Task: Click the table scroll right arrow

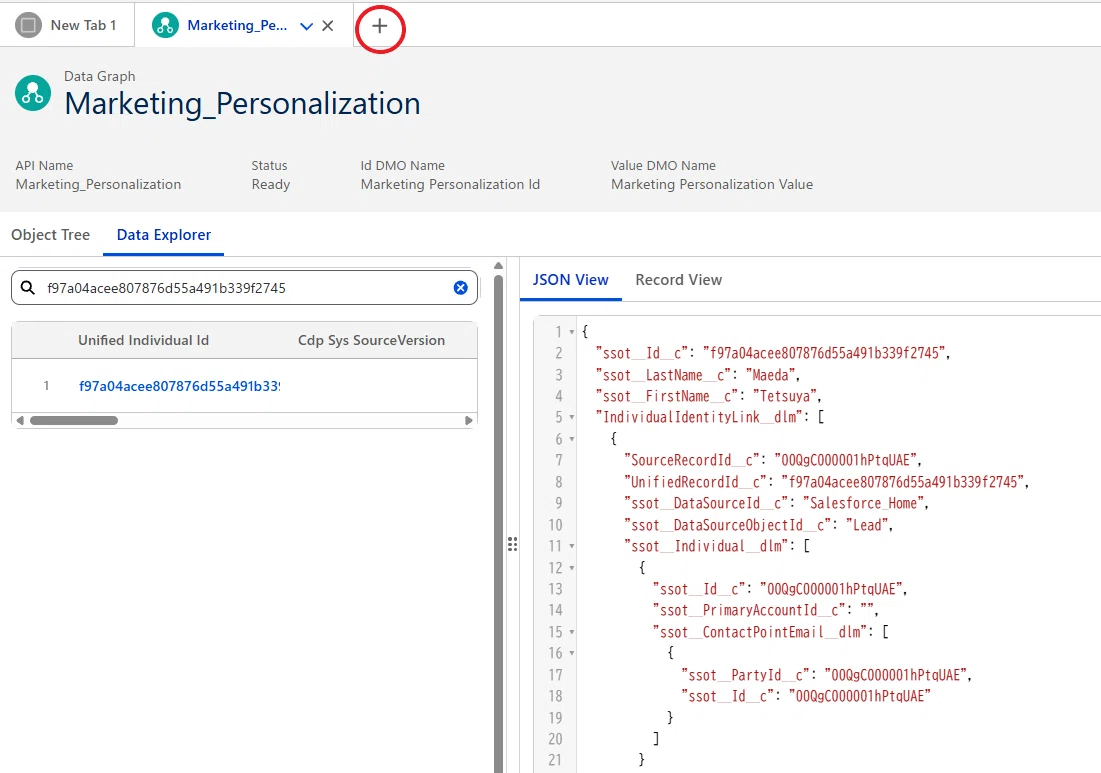Action: click(468, 421)
